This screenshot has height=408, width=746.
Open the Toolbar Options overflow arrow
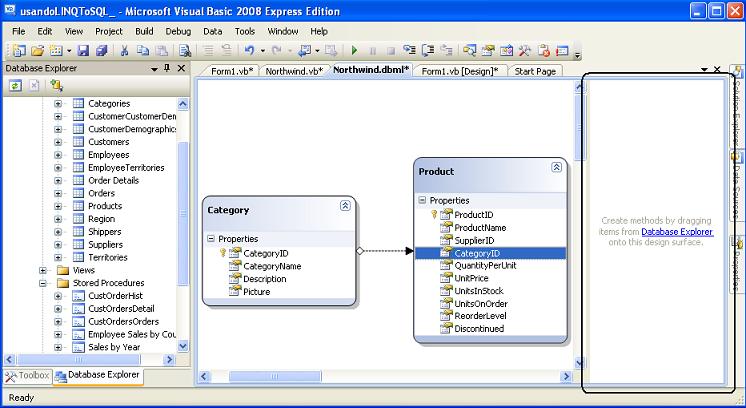pos(578,55)
